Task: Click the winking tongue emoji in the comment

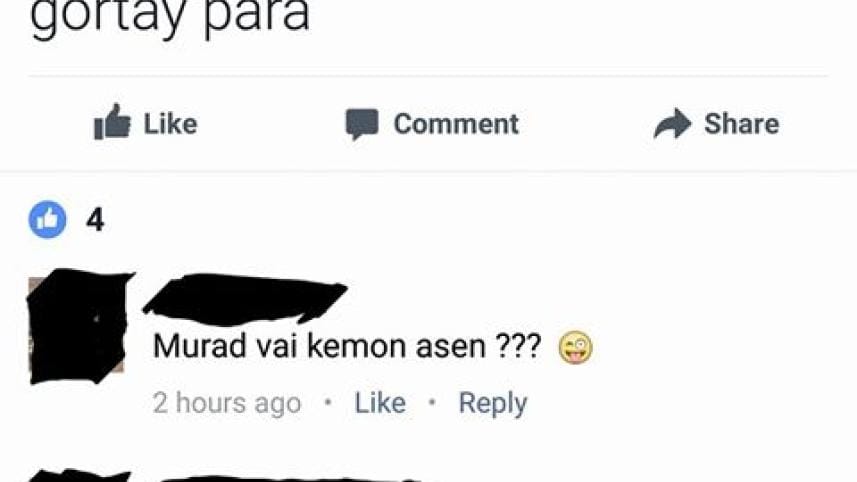Action: (x=575, y=348)
